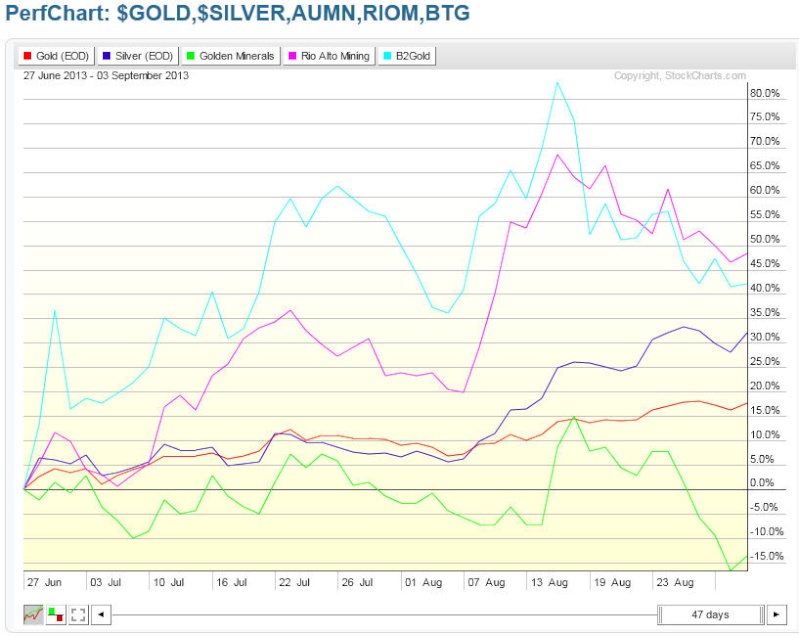Click the 23 Aug axis label

pyautogui.click(x=675, y=582)
